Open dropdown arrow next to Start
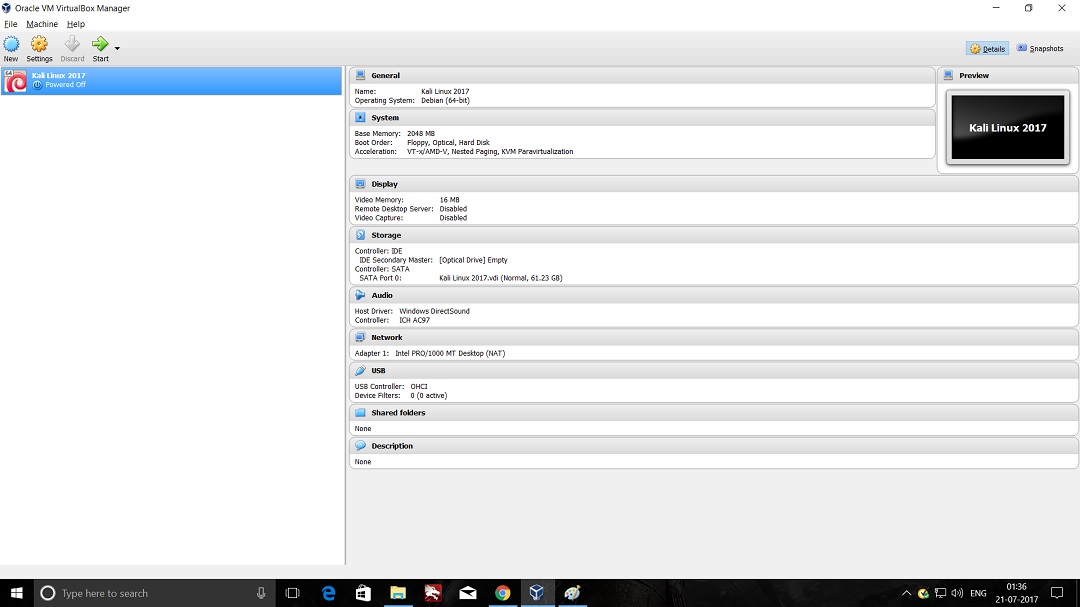The height and width of the screenshot is (607, 1080). tap(117, 48)
